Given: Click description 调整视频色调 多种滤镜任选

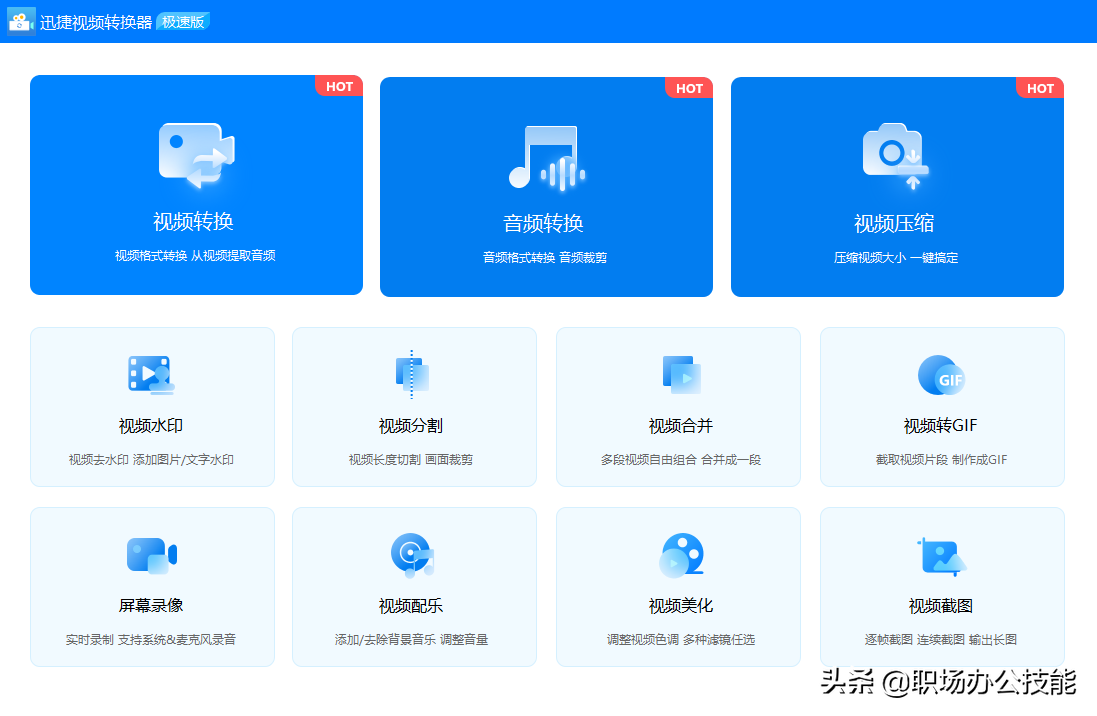Looking at the screenshot, I should click(681, 639).
